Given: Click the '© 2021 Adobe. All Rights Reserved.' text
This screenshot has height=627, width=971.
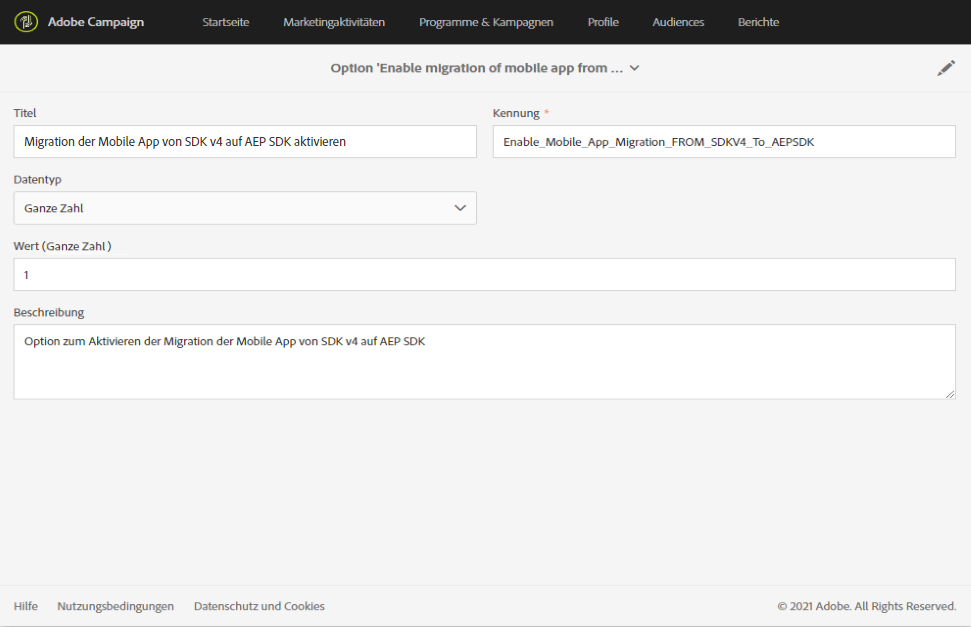Looking at the screenshot, I should [x=866, y=606].
